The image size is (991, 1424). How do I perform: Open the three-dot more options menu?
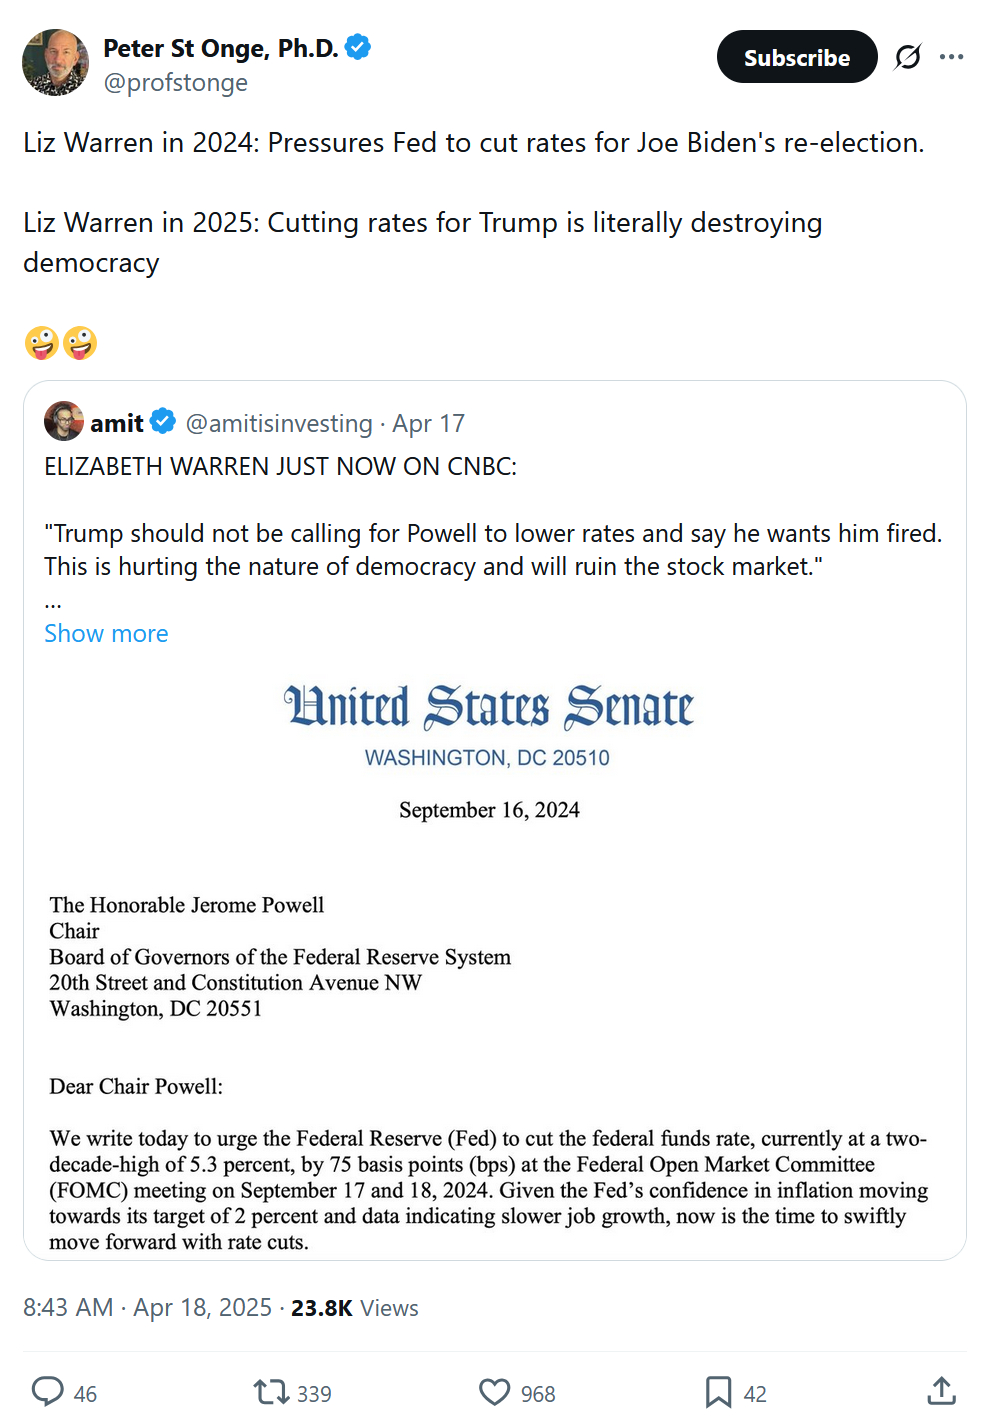952,57
